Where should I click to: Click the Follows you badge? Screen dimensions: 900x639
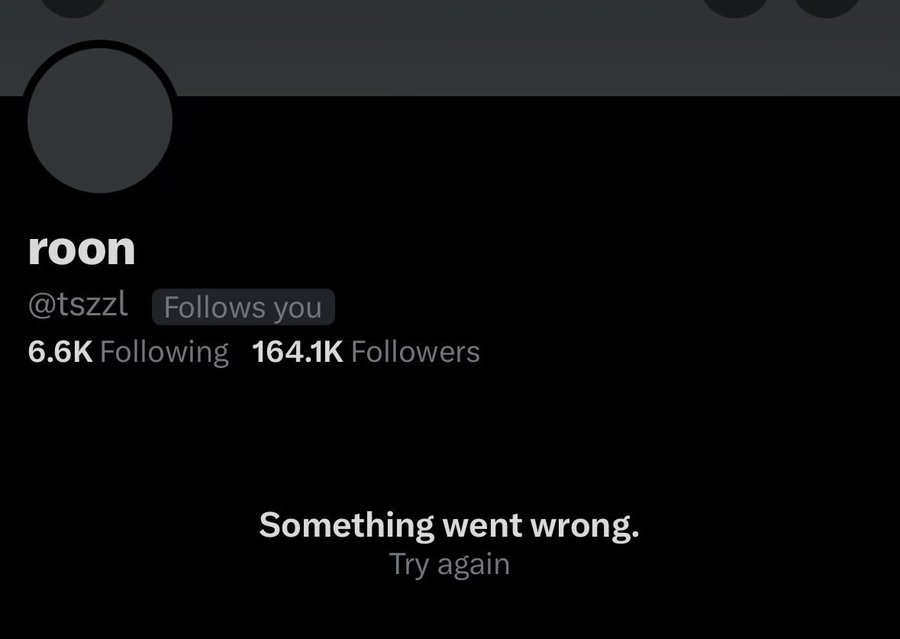[x=243, y=307]
